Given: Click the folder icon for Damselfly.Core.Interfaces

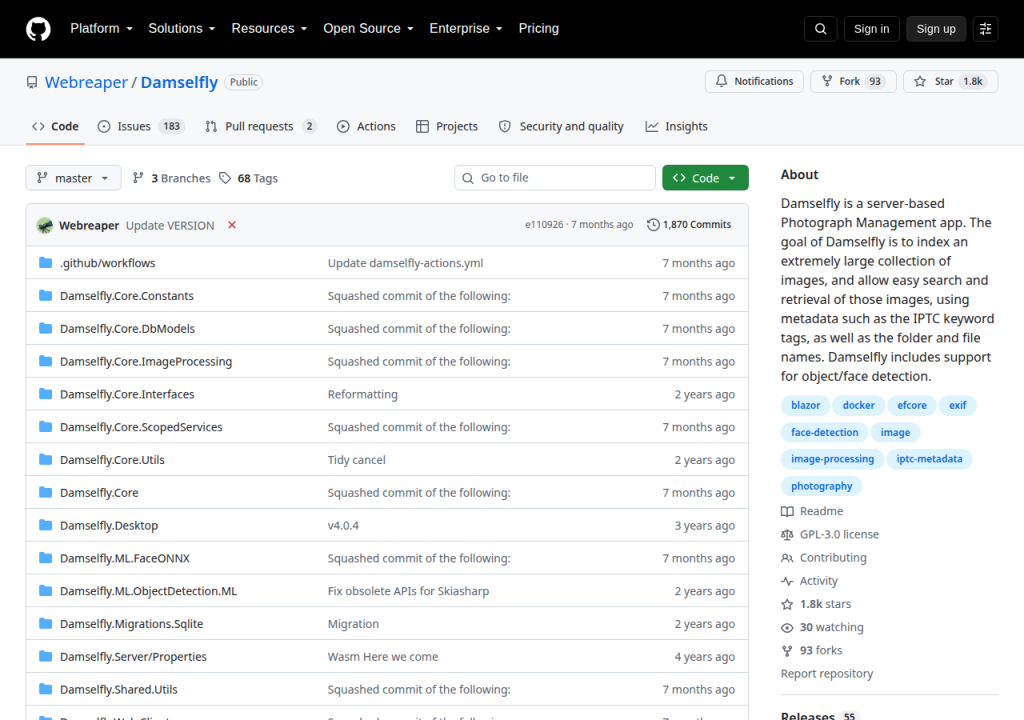Looking at the screenshot, I should pyautogui.click(x=45, y=394).
